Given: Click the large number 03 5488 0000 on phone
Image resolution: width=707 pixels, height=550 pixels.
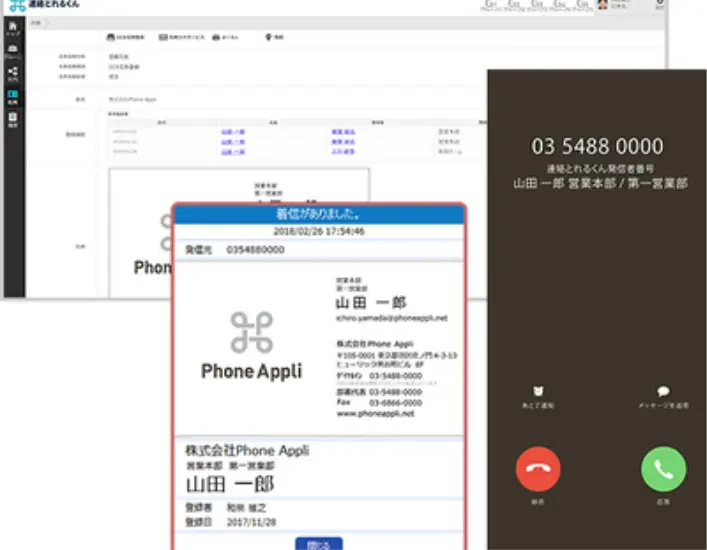Looking at the screenshot, I should (x=597, y=146).
